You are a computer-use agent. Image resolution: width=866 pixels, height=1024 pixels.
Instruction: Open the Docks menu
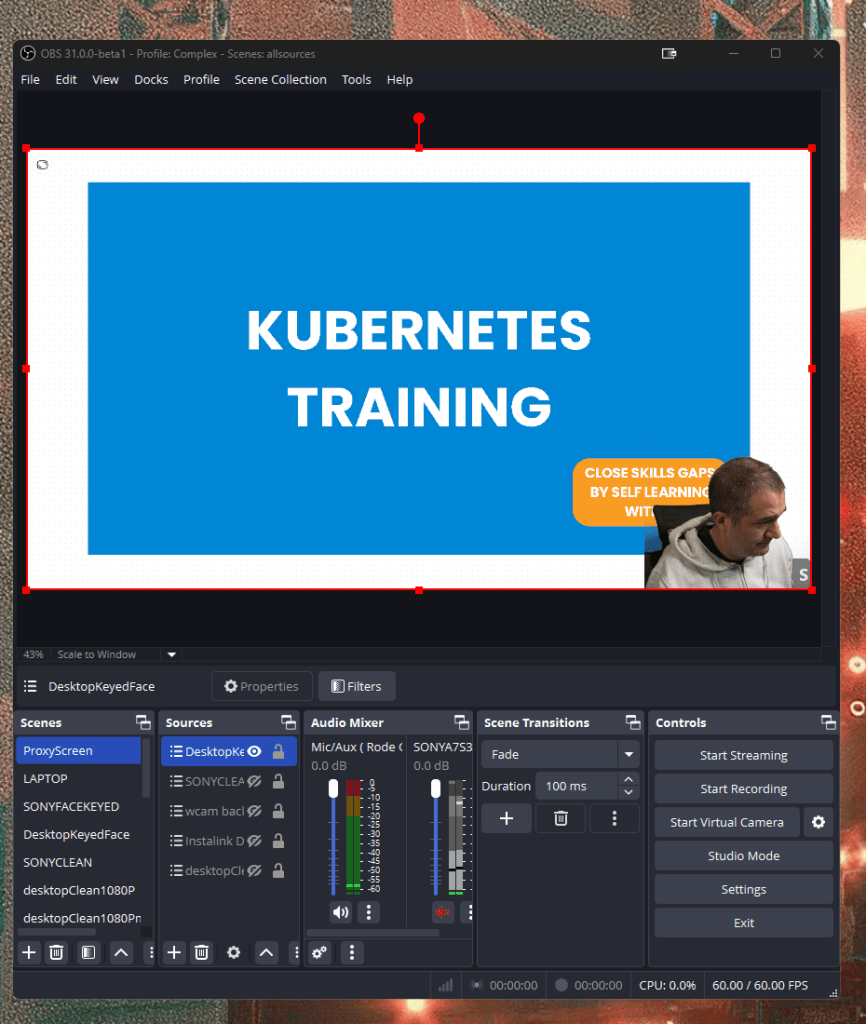[x=151, y=80]
